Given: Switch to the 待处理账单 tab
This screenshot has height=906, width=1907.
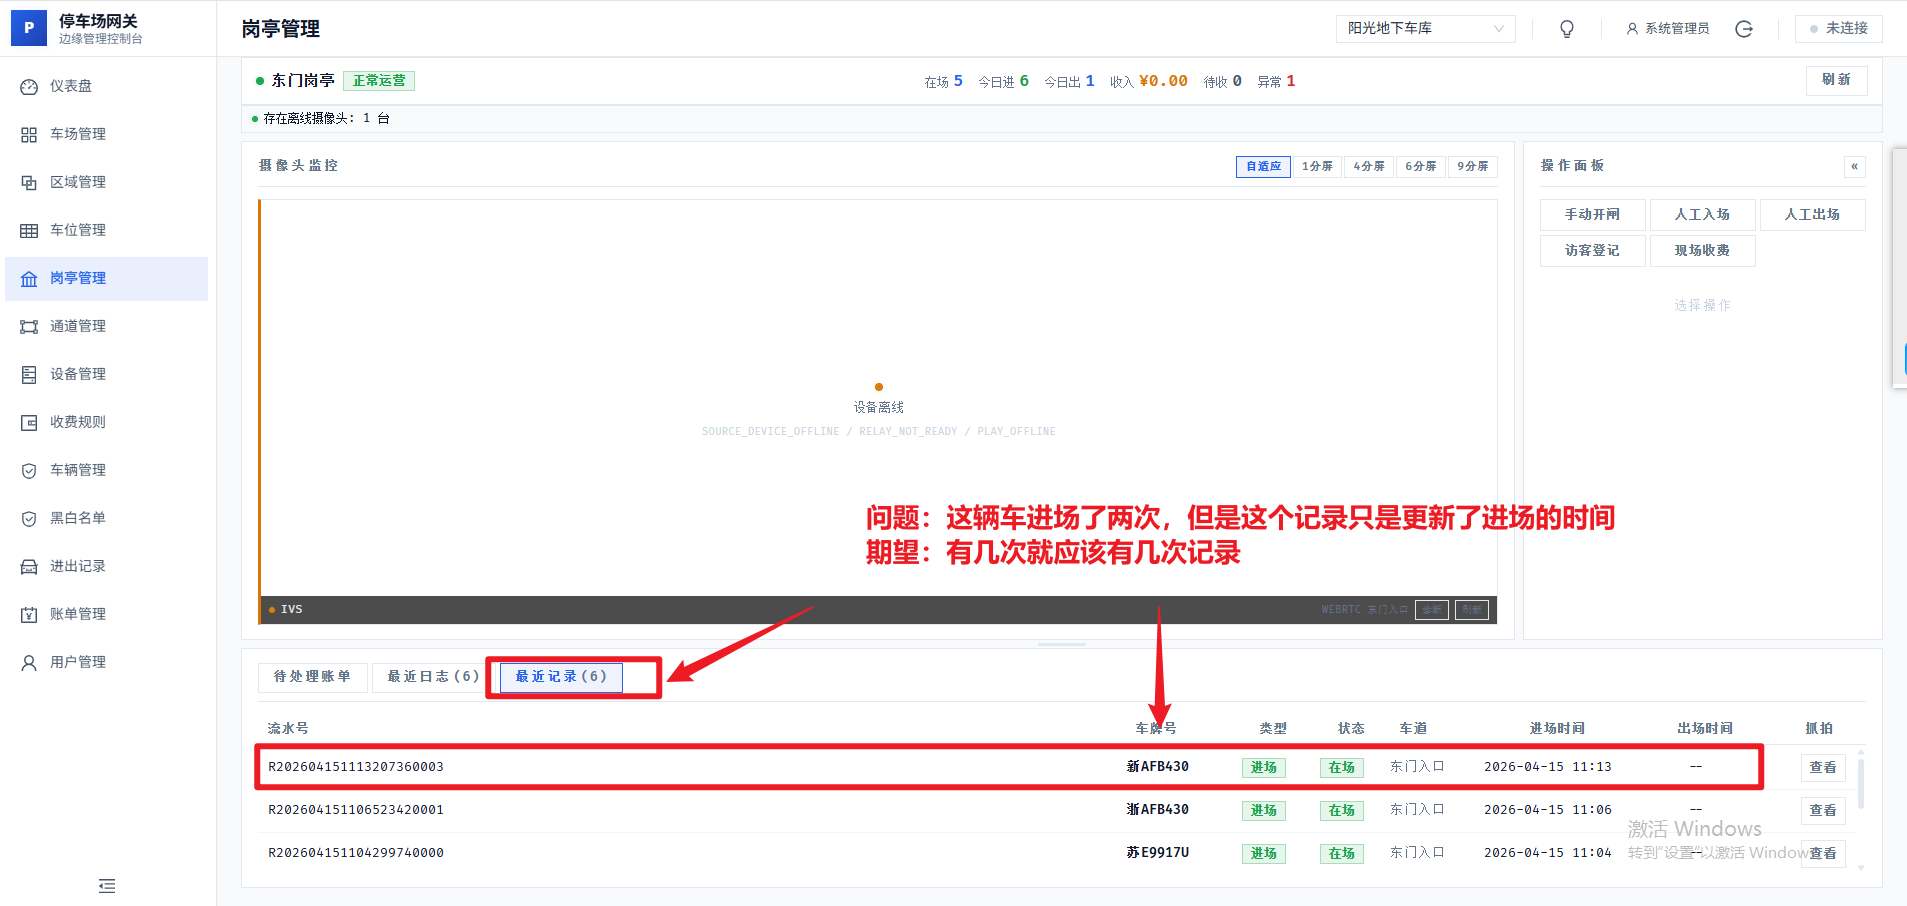Looking at the screenshot, I should point(312,677).
